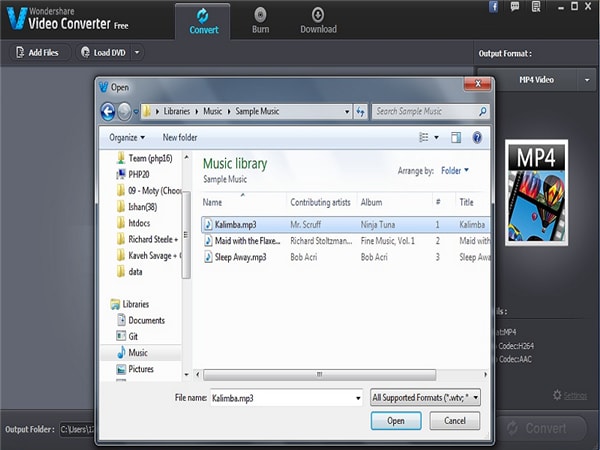Click the Sleep Away.mp3 music note icon
The height and width of the screenshot is (450, 600).
(208, 257)
